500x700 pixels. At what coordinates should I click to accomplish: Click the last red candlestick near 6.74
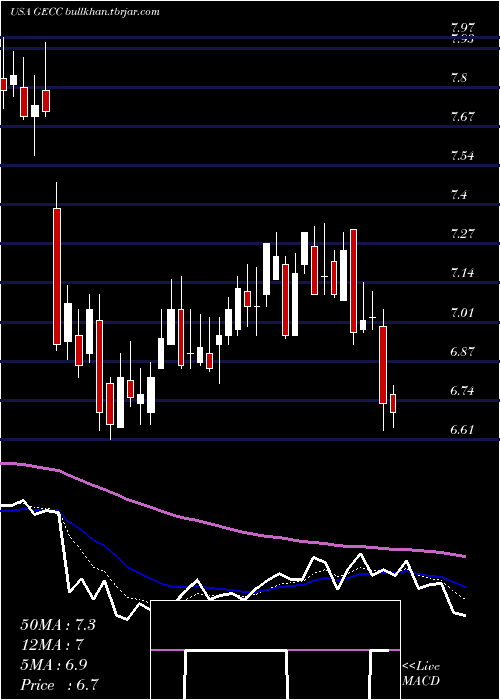(393, 404)
